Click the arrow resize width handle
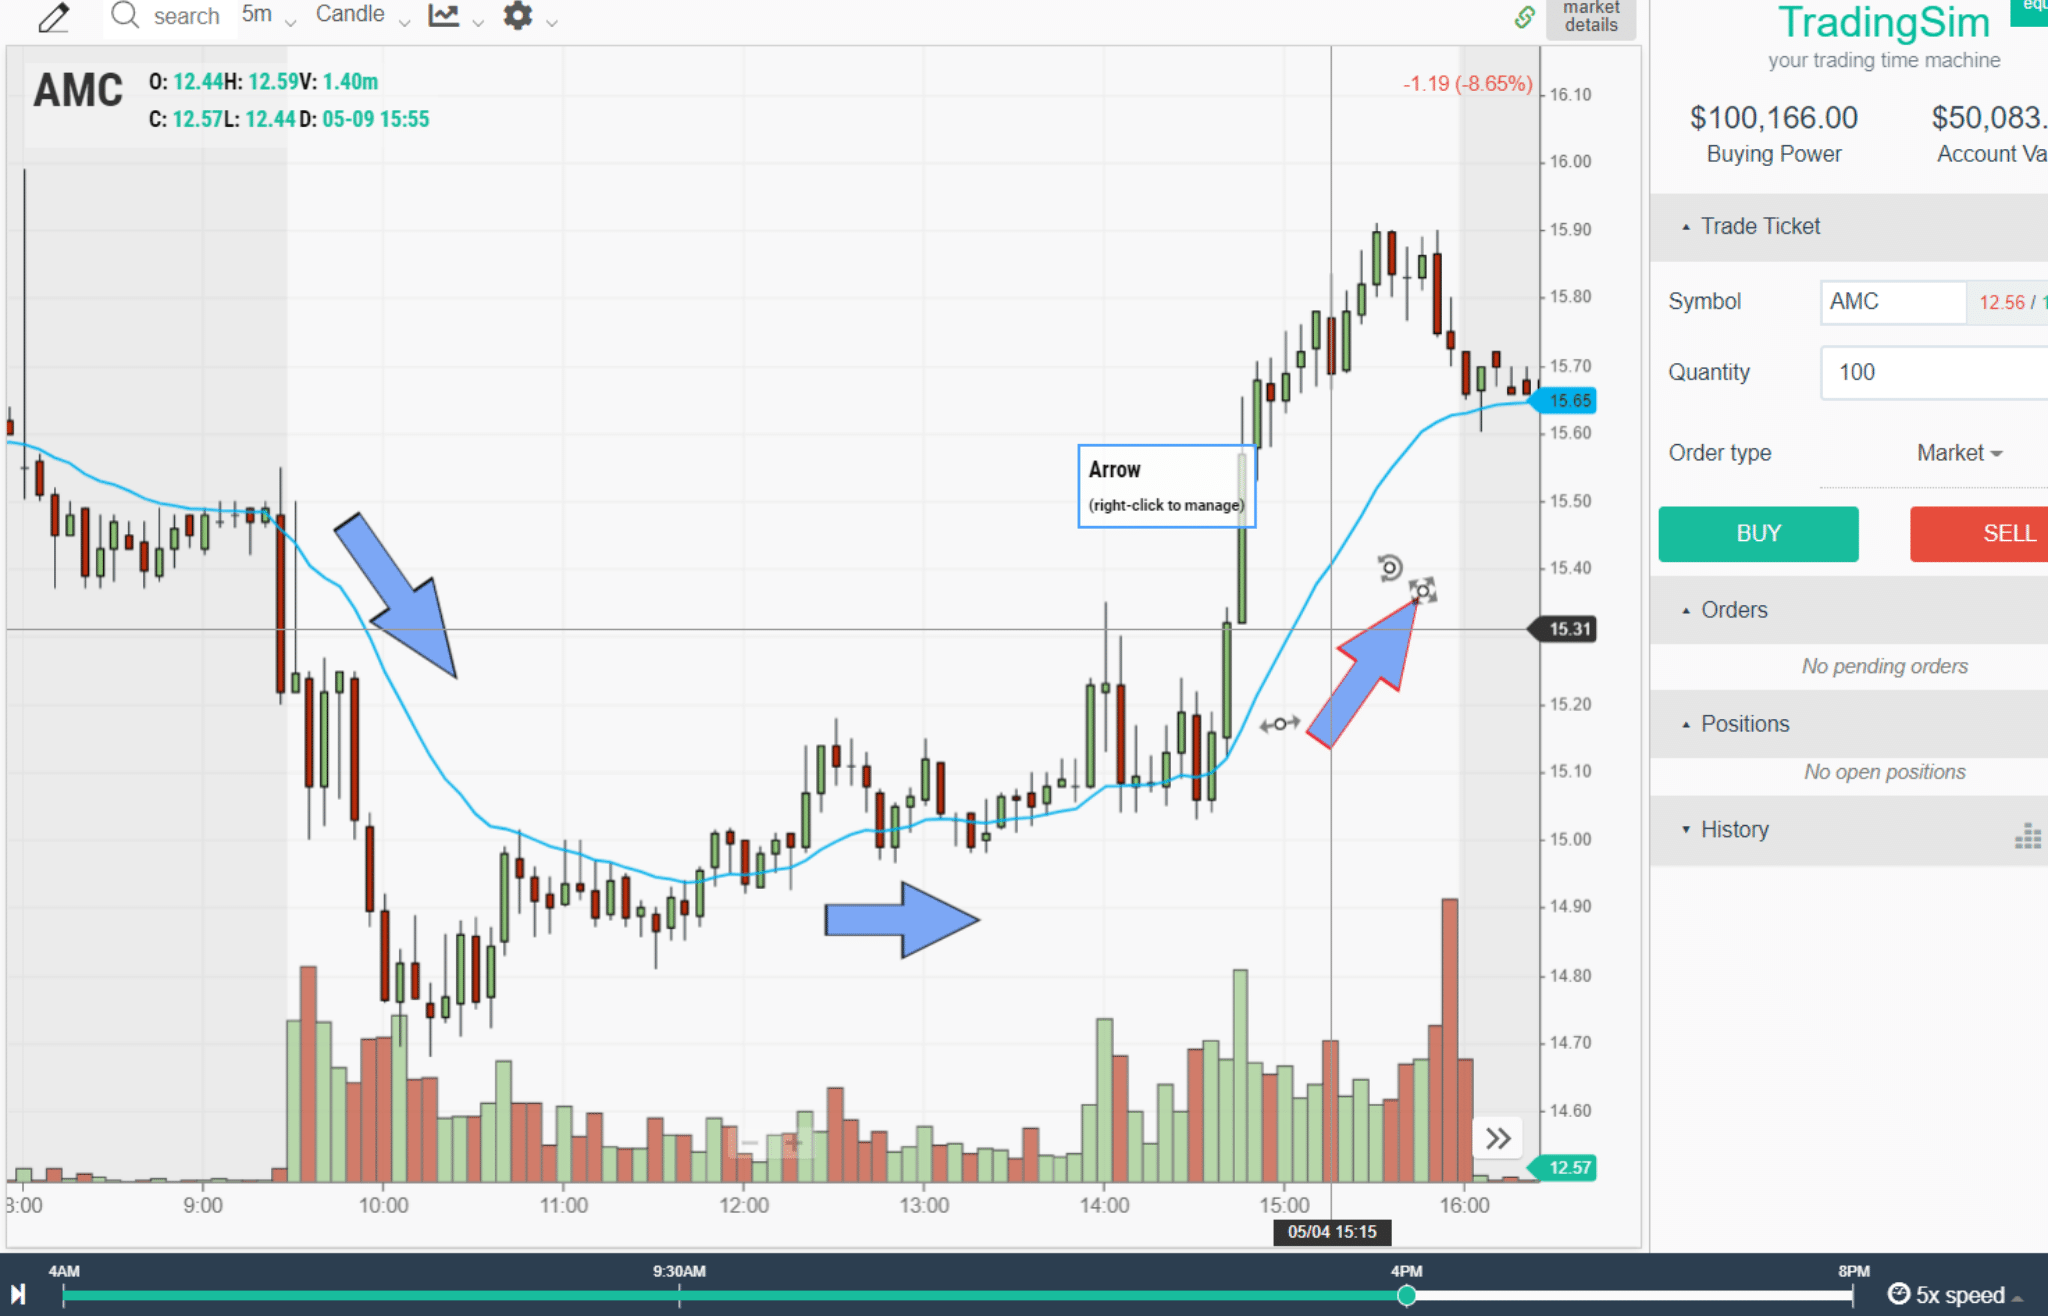 click(x=1279, y=723)
